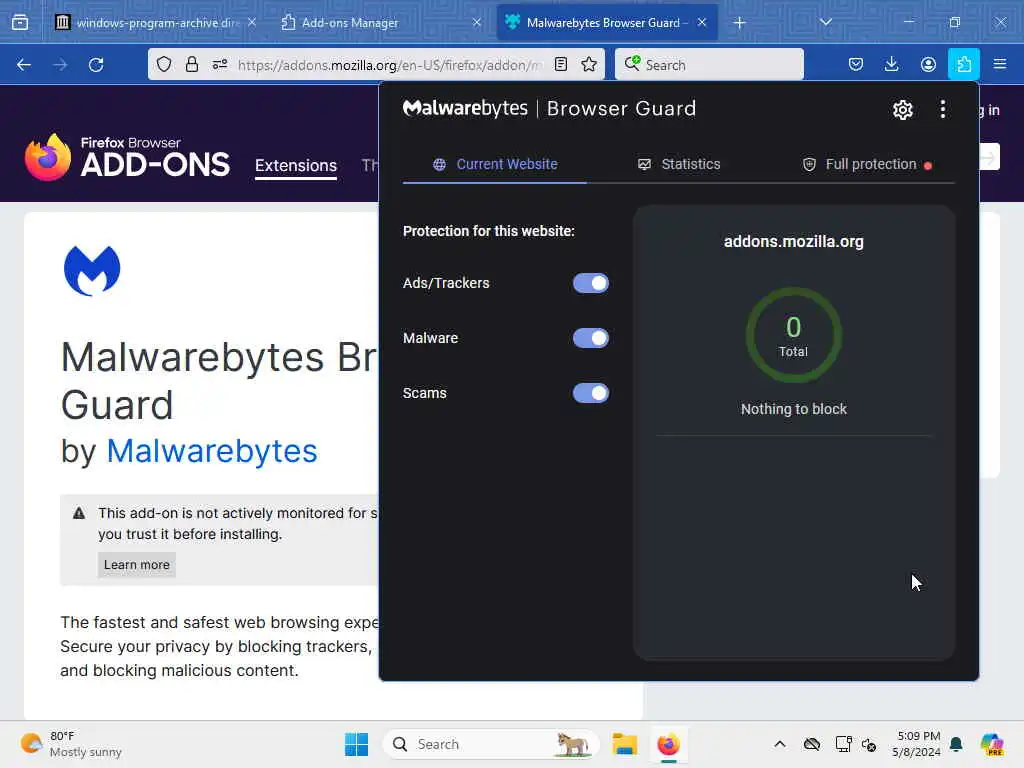Switch to Current Website tab
Screen dimensions: 1024x768
coord(494,164)
